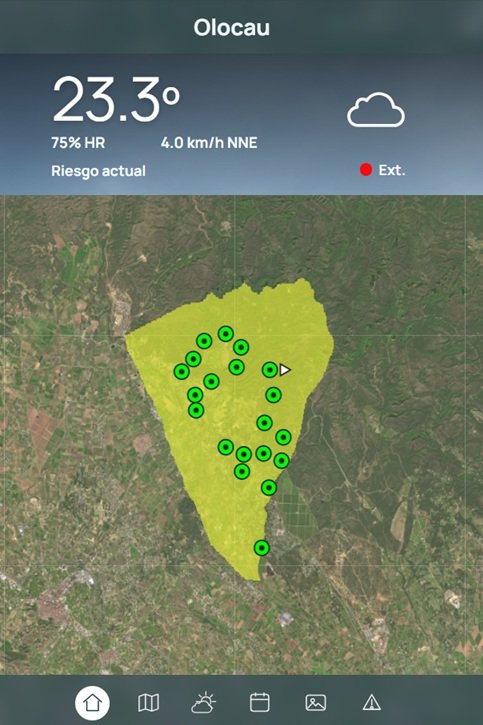Screen dimensions: 483x725
Task: Click the 23.3° temperature reading
Action: click(x=116, y=99)
